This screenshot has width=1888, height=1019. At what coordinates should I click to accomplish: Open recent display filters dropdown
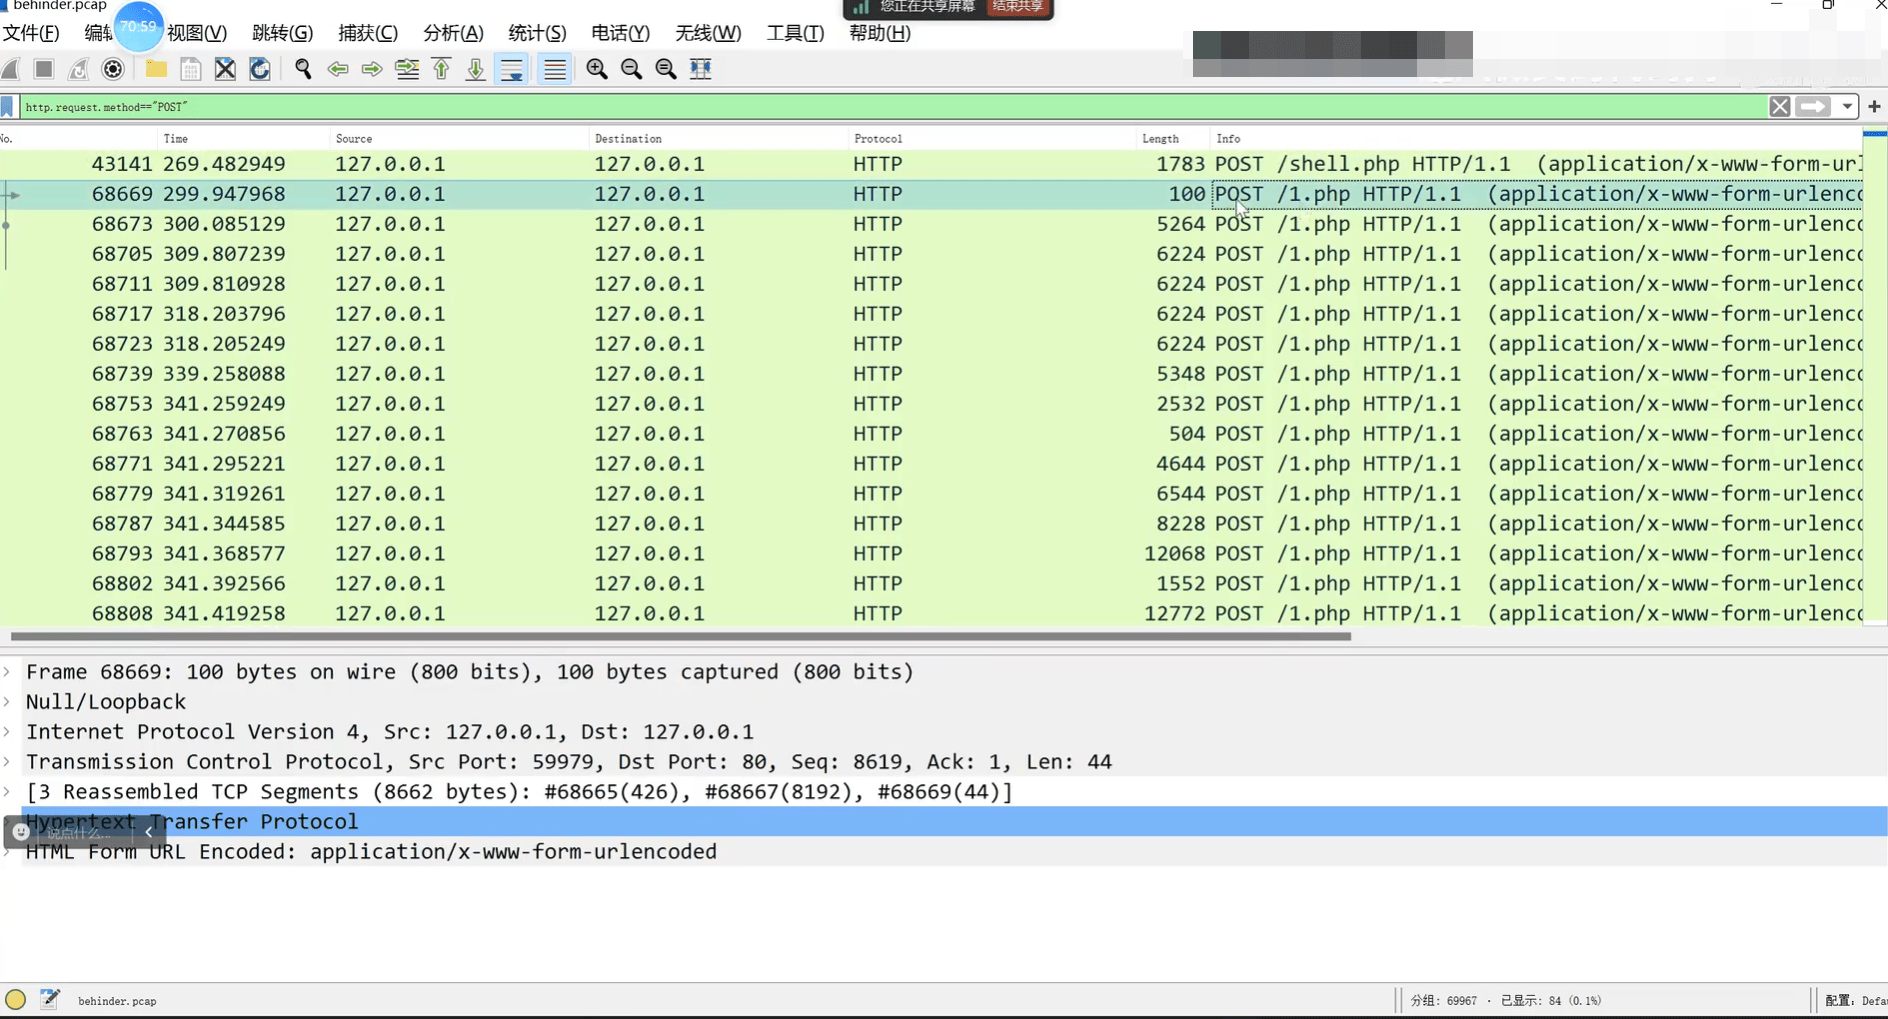pos(1847,107)
